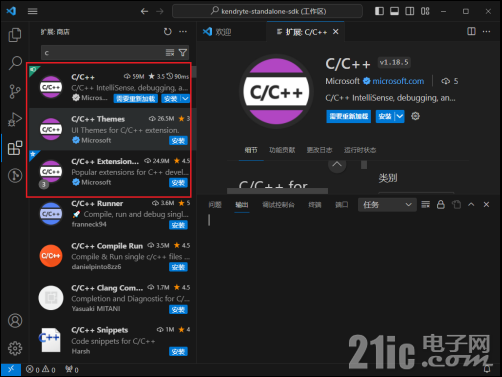Switch to the Feature Contributions tab
Image resolution: width=502 pixels, height=377 pixels.
282,150
